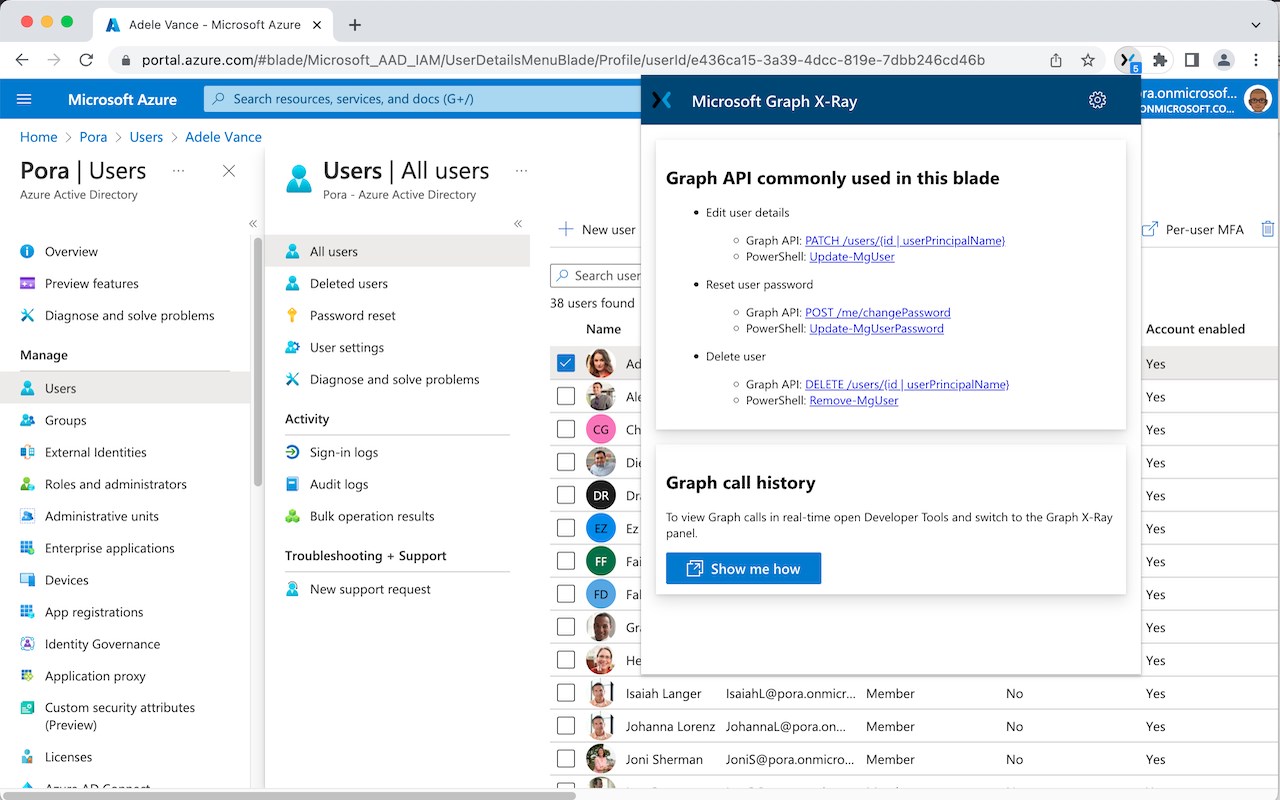This screenshot has width=1280, height=800.
Task: Open the Update-MgUser PowerShell link
Action: (x=852, y=256)
